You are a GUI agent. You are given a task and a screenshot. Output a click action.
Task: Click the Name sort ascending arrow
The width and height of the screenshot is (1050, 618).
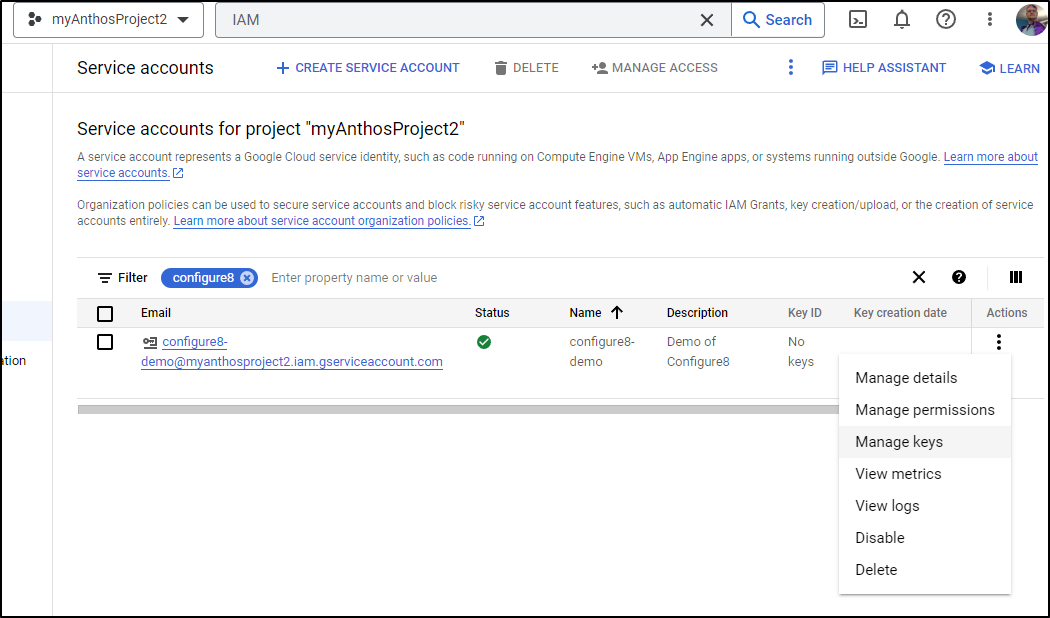(617, 313)
